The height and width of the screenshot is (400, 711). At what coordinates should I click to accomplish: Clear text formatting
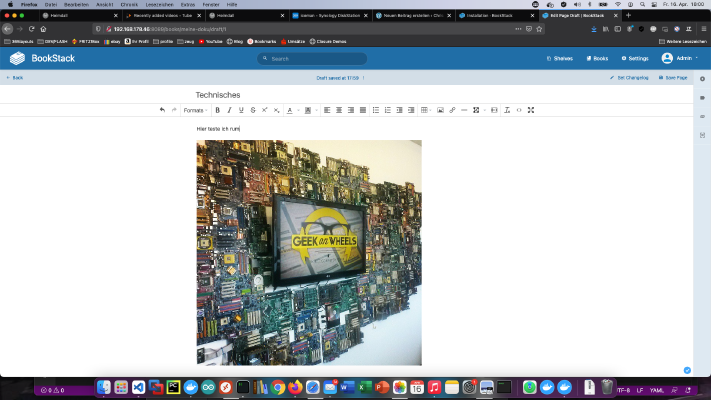tap(507, 110)
